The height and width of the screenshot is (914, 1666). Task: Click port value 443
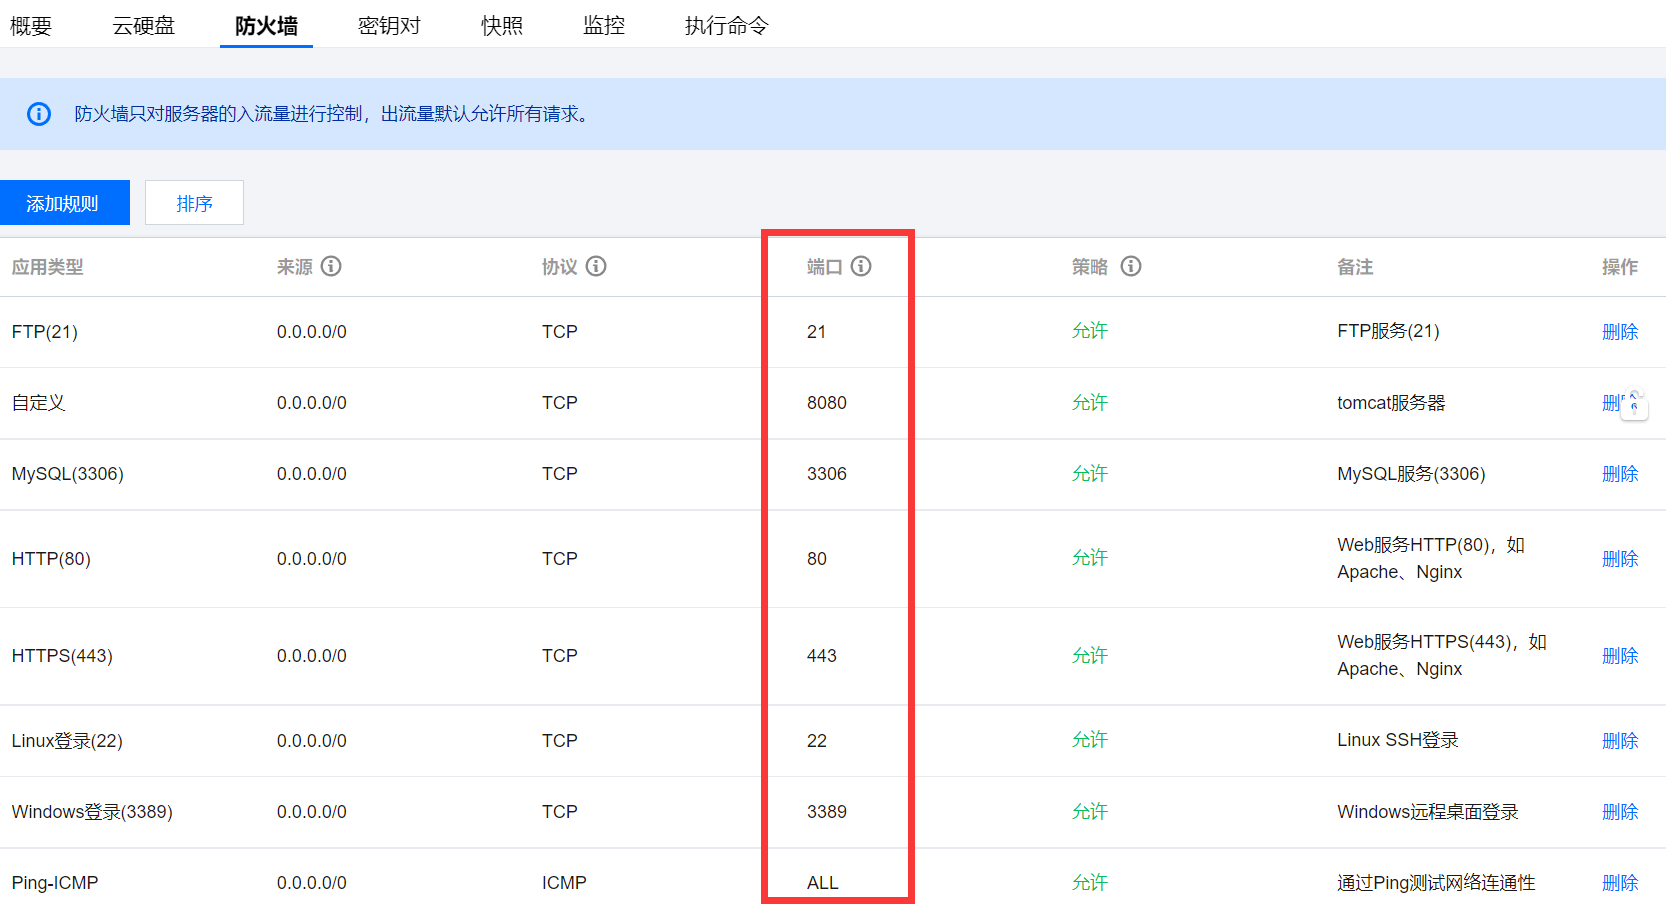(822, 656)
